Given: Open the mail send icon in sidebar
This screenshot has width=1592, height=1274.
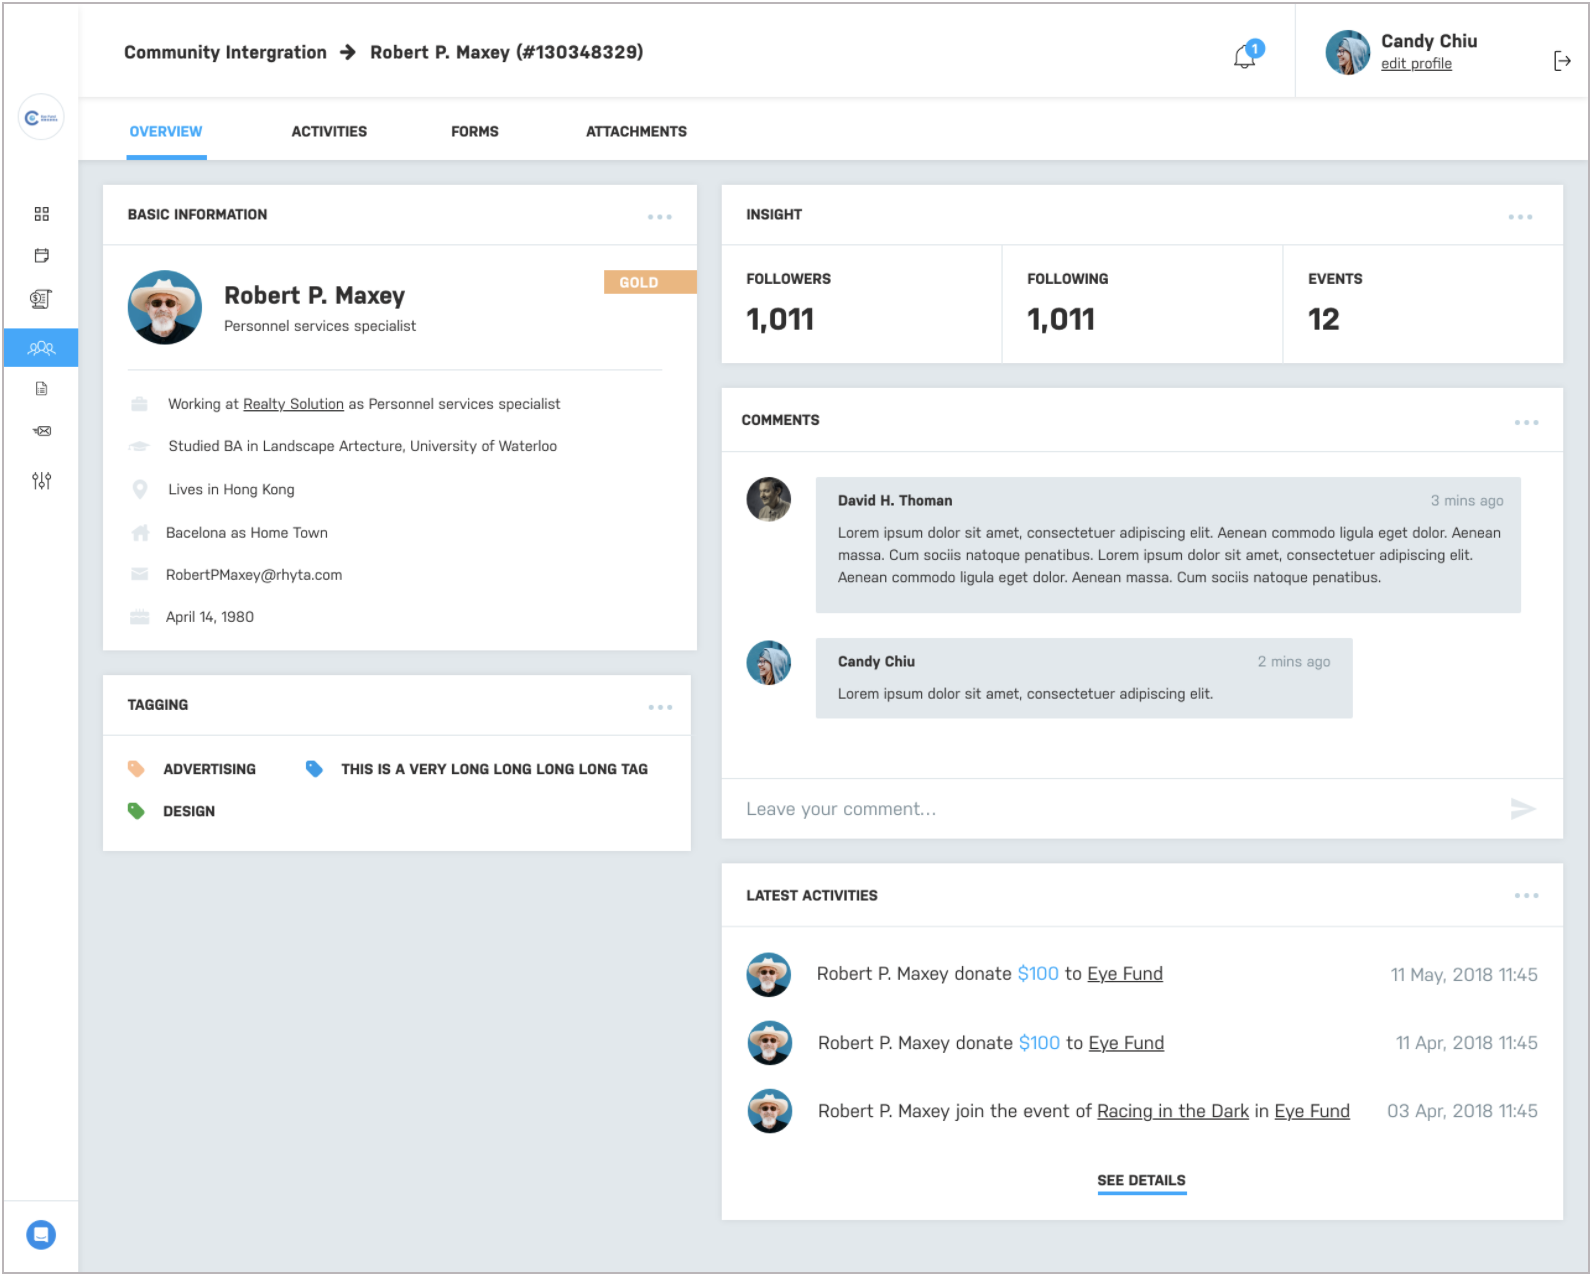Looking at the screenshot, I should click(x=41, y=431).
